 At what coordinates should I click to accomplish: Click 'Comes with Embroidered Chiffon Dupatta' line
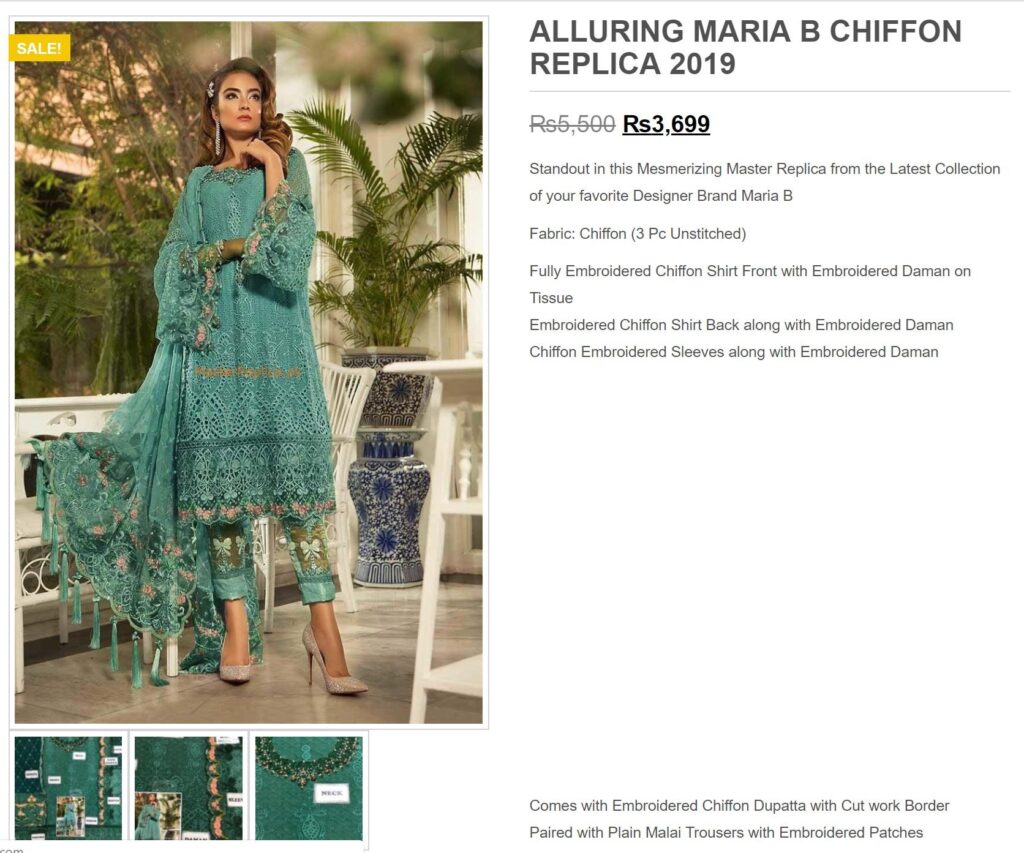pyautogui.click(x=739, y=805)
